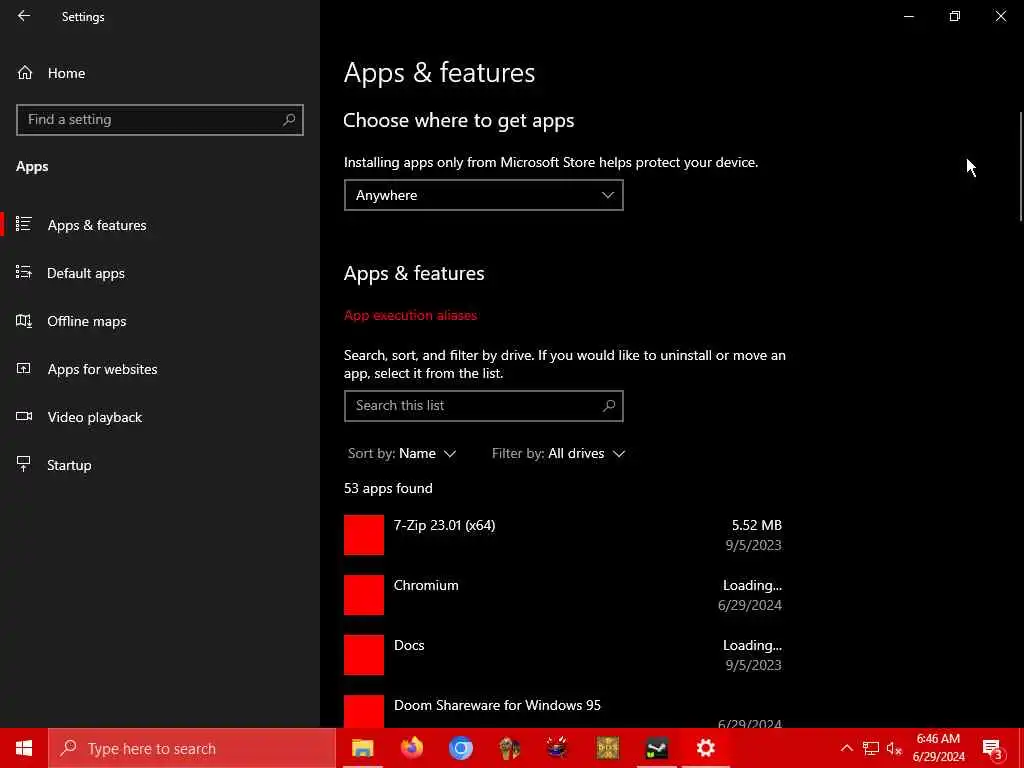Viewport: 1024px width, 768px height.
Task: Launch Firefox from the taskbar
Action: (411, 748)
